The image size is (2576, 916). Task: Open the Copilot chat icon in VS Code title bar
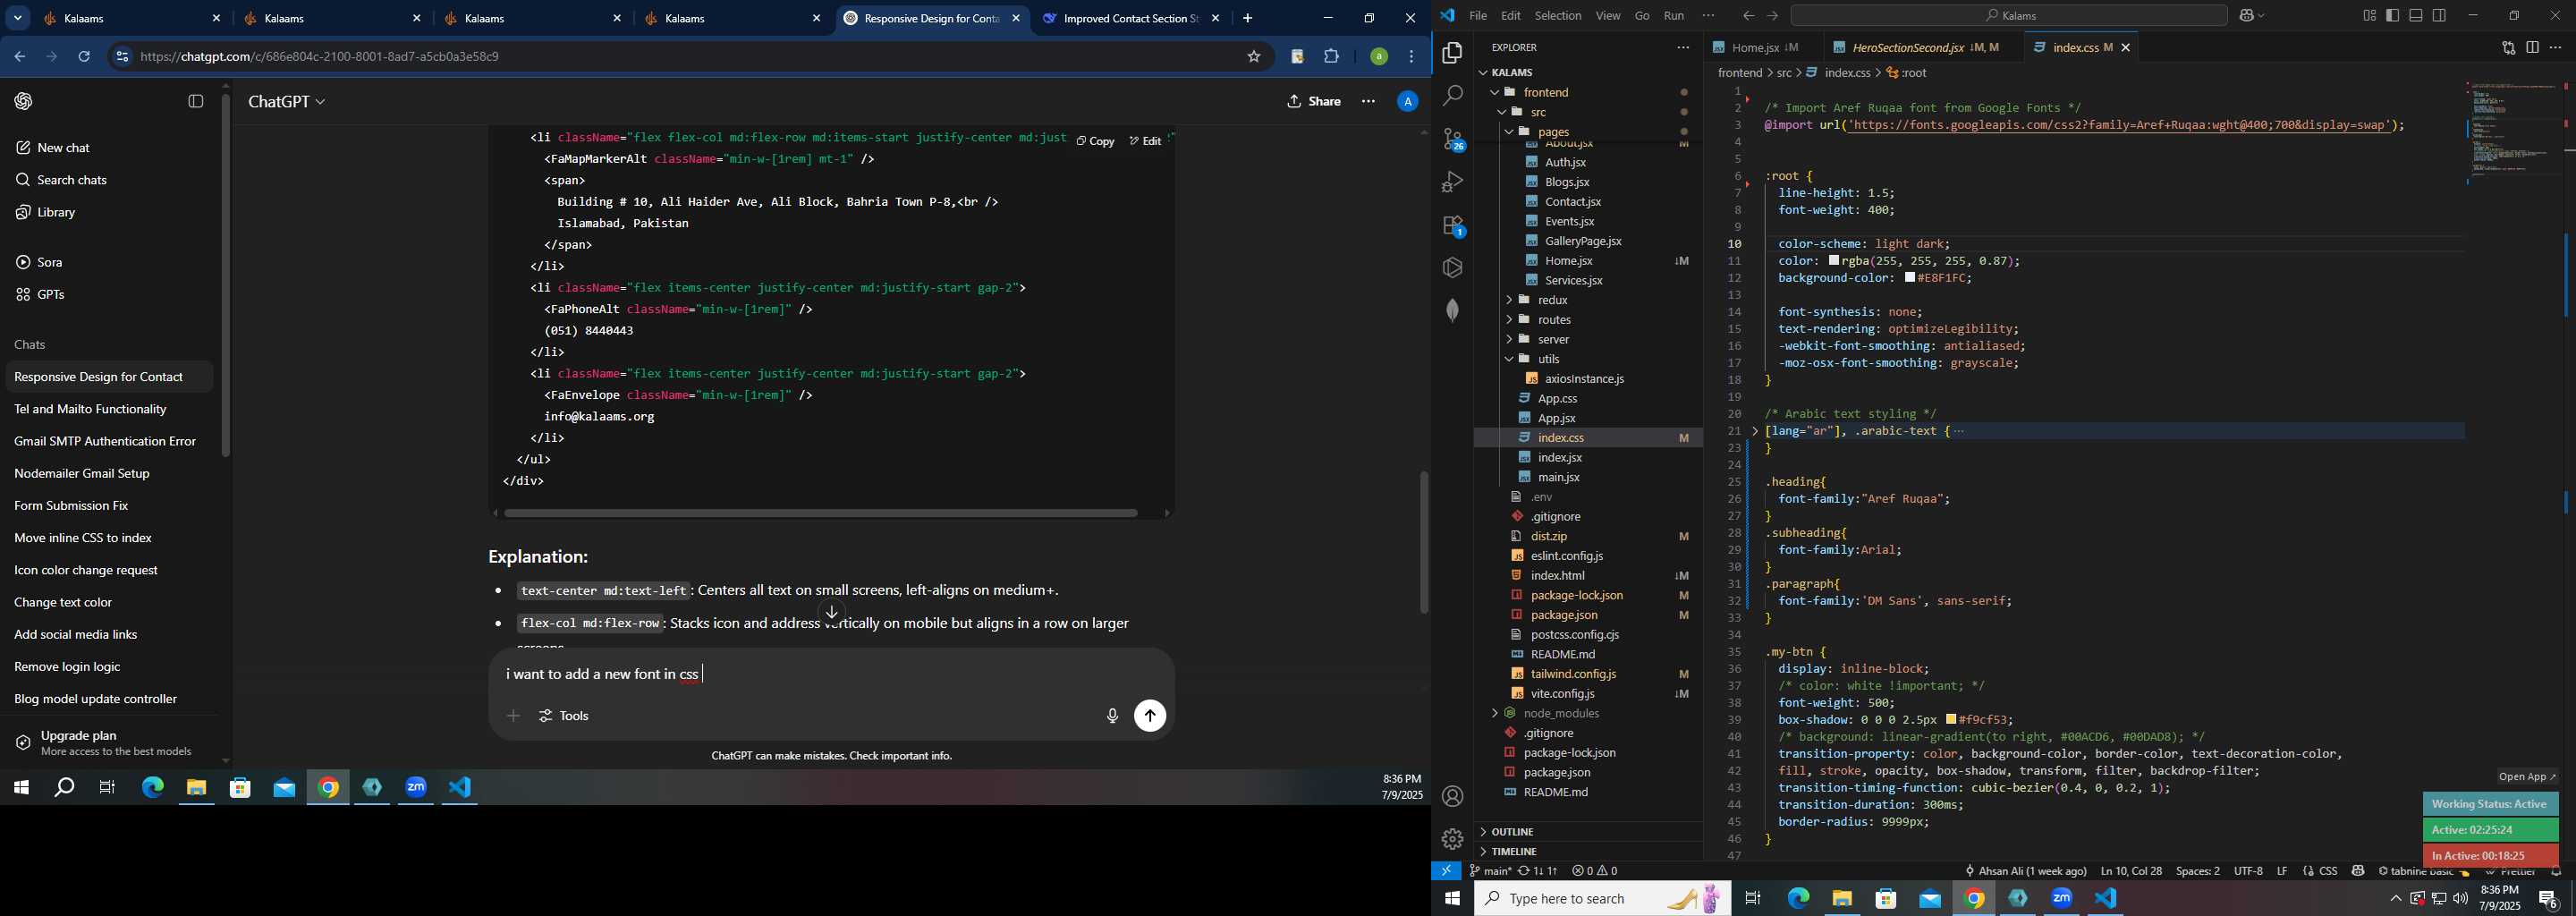[x=2246, y=16]
